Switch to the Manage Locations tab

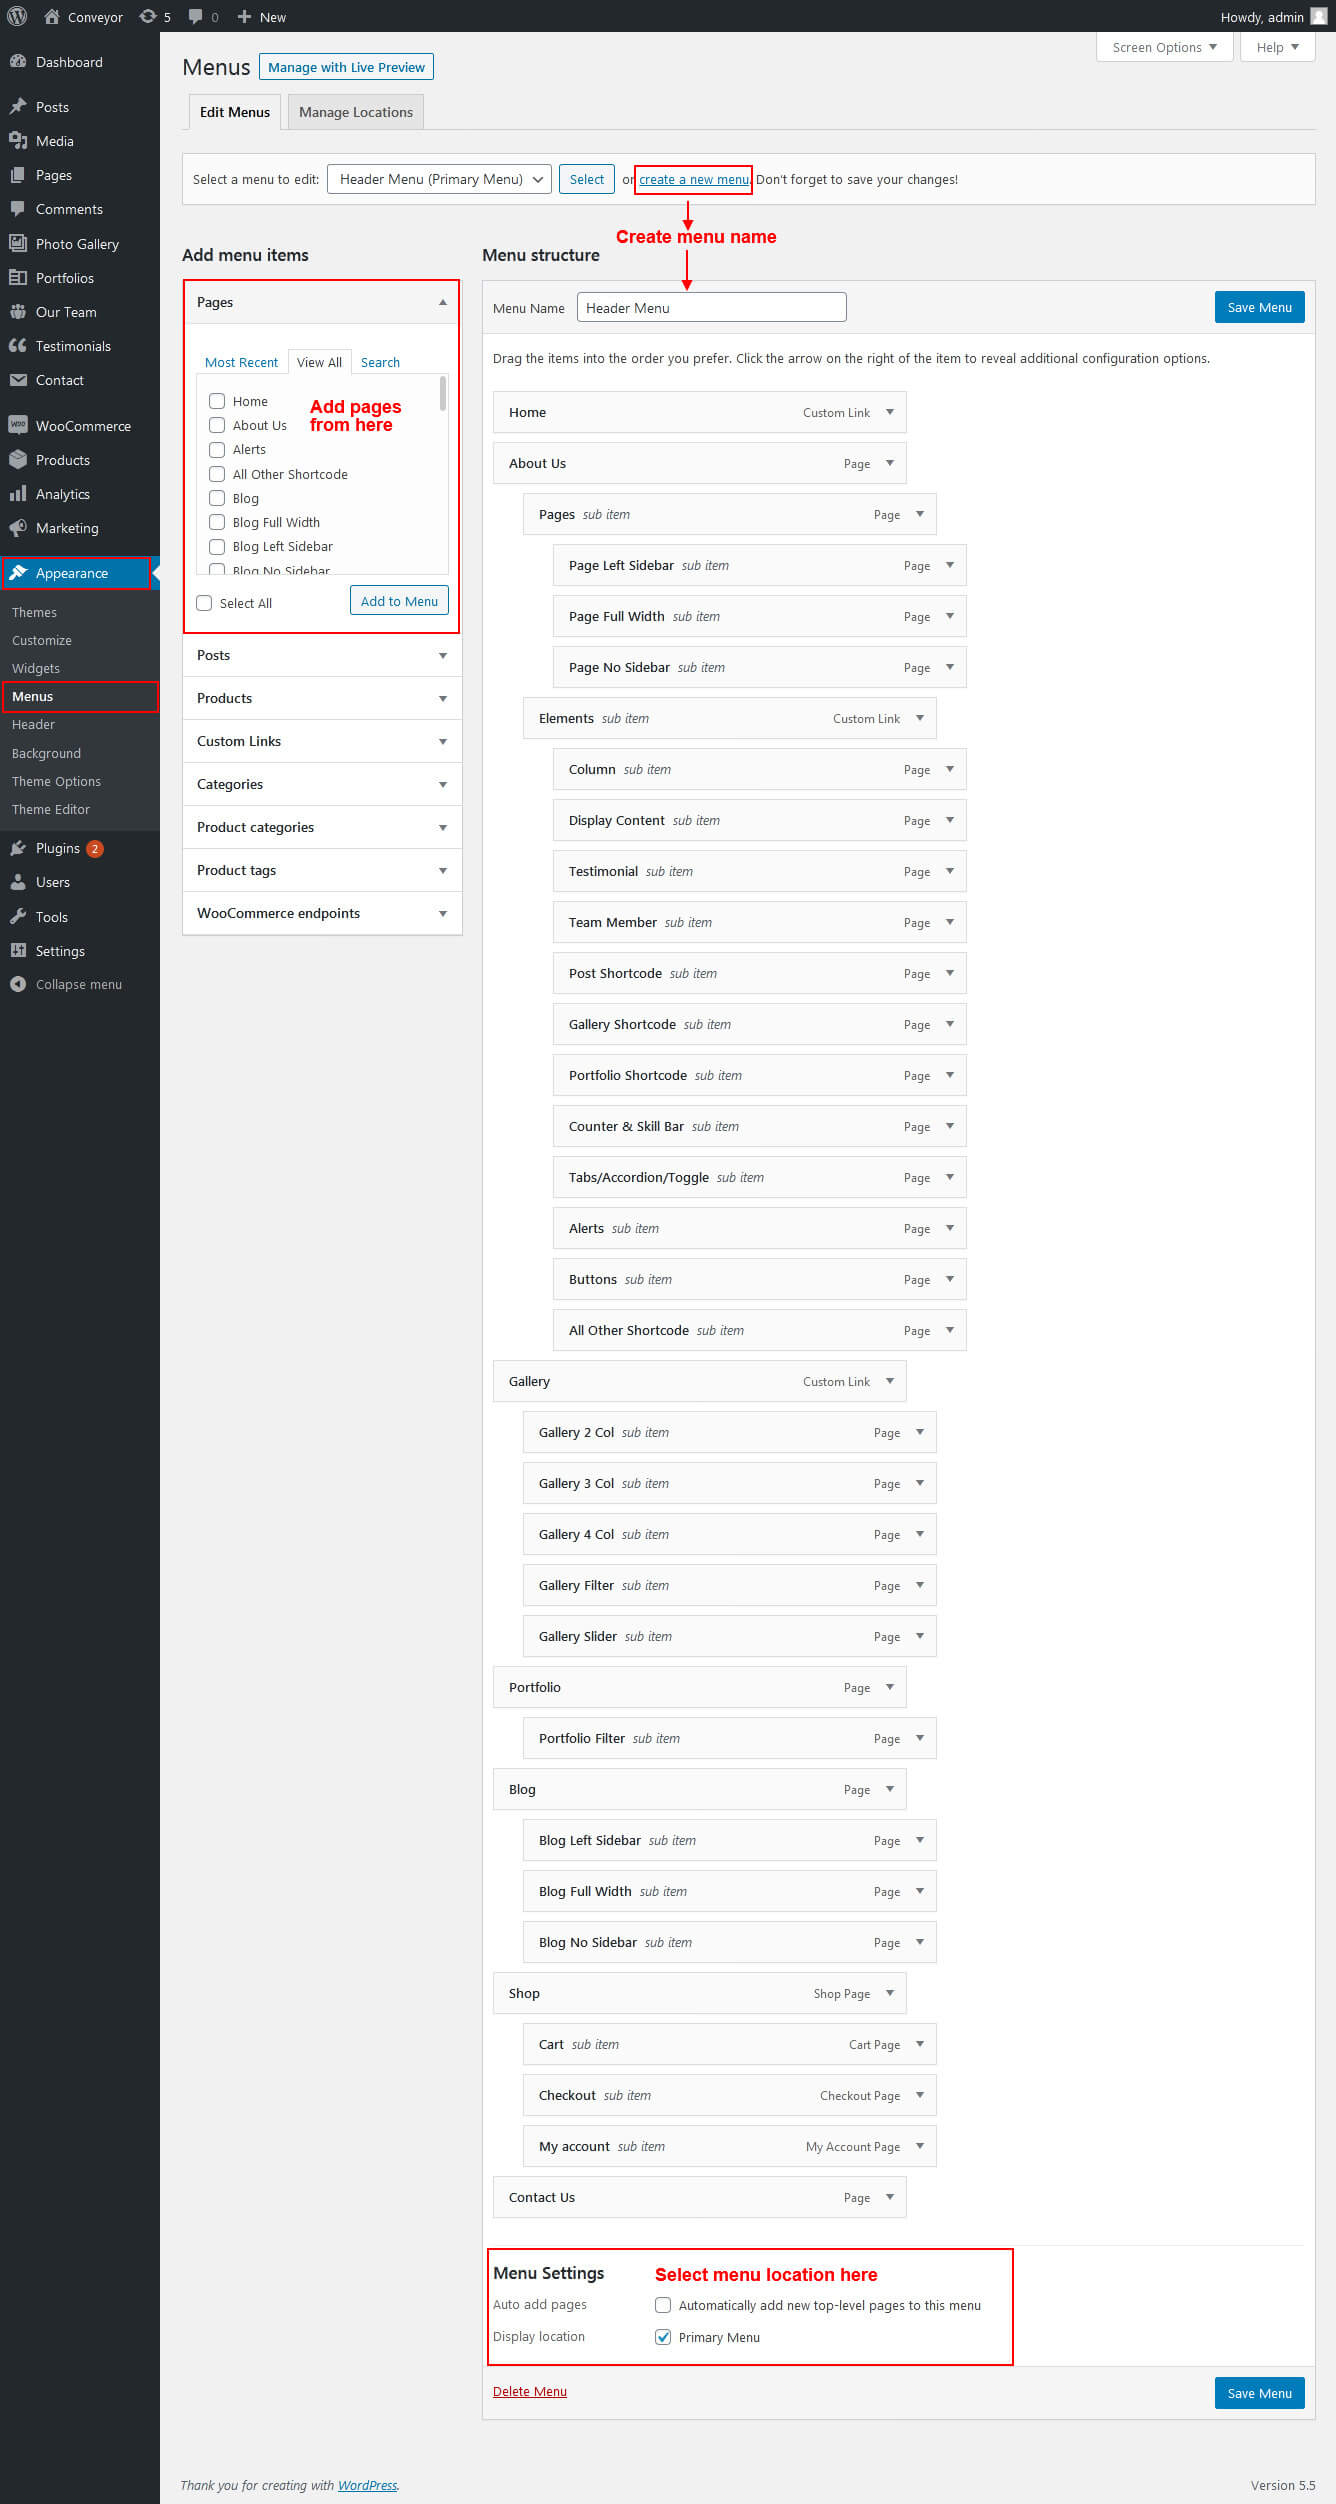coord(355,112)
